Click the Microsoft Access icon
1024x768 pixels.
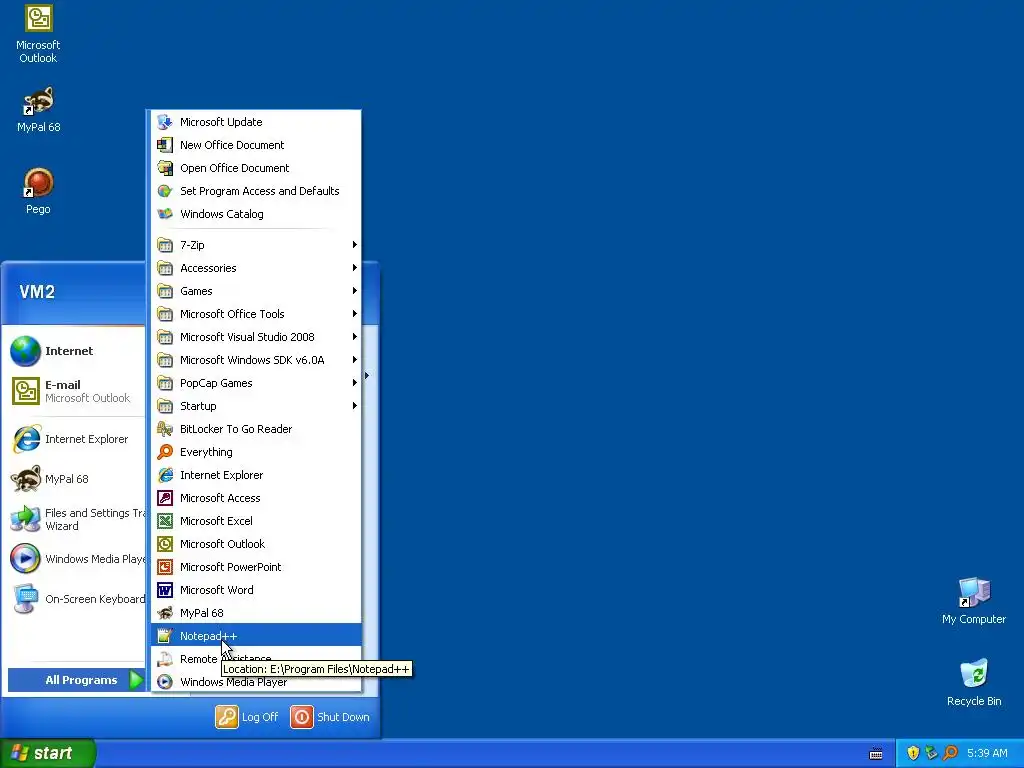coord(165,498)
